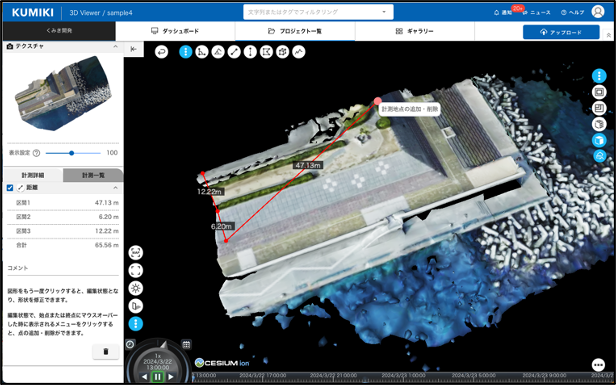Select the 3D volume measurement tool

click(282, 52)
